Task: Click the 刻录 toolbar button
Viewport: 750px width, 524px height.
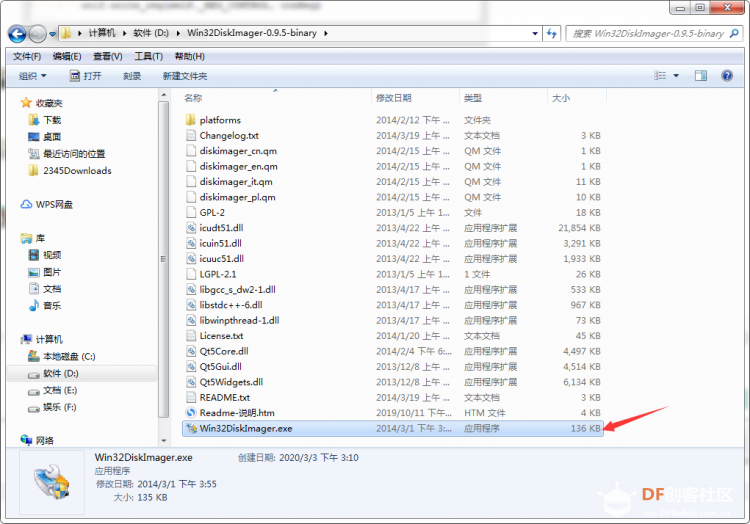Action: coord(132,76)
